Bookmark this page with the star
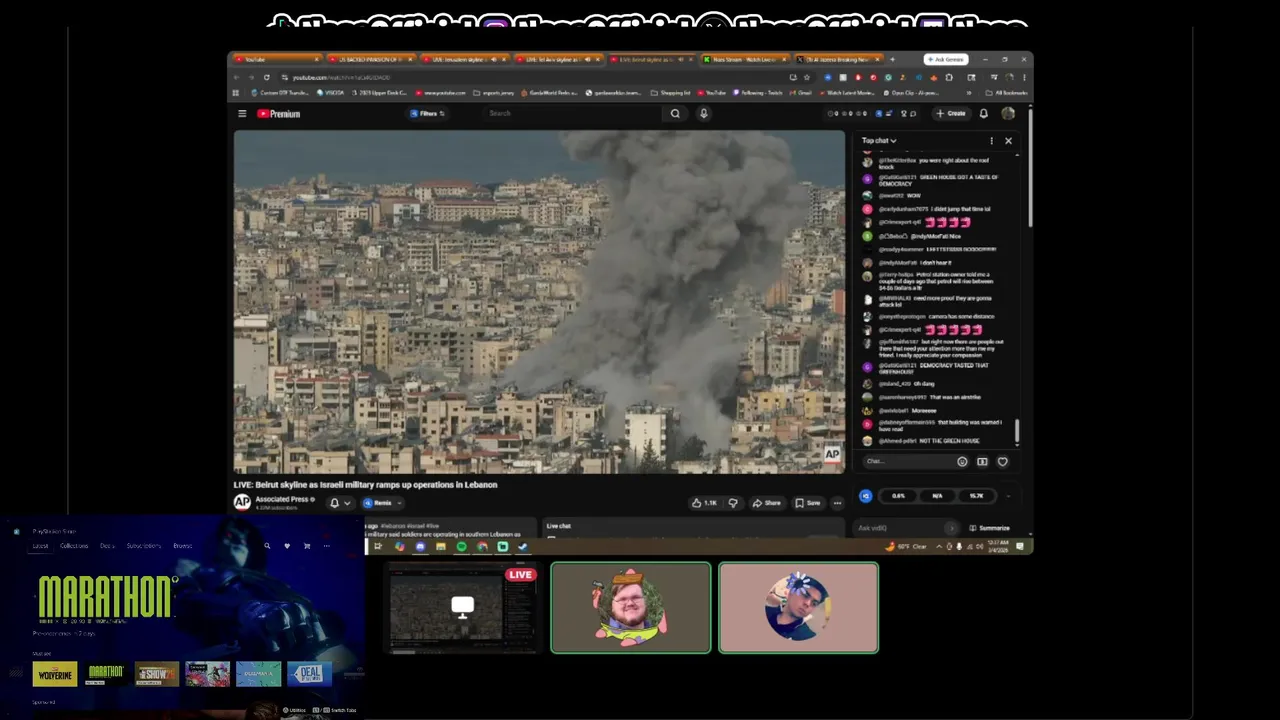 point(806,77)
